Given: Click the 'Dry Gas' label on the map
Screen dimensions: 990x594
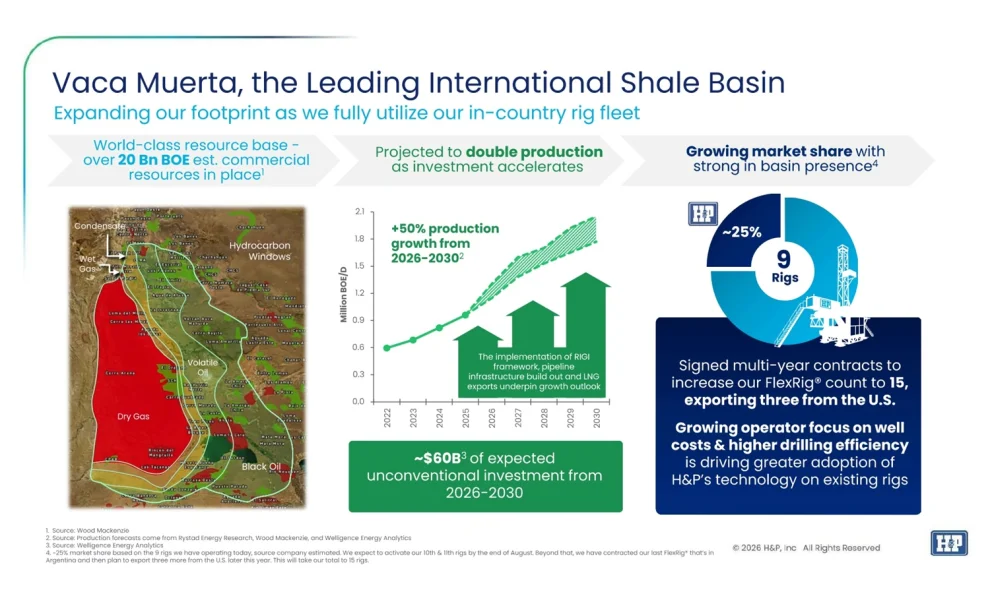Looking at the screenshot, I should (x=133, y=417).
